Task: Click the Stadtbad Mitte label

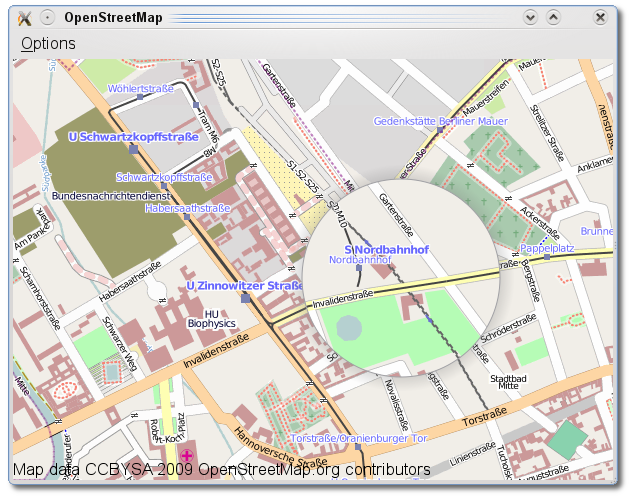Action: click(509, 386)
